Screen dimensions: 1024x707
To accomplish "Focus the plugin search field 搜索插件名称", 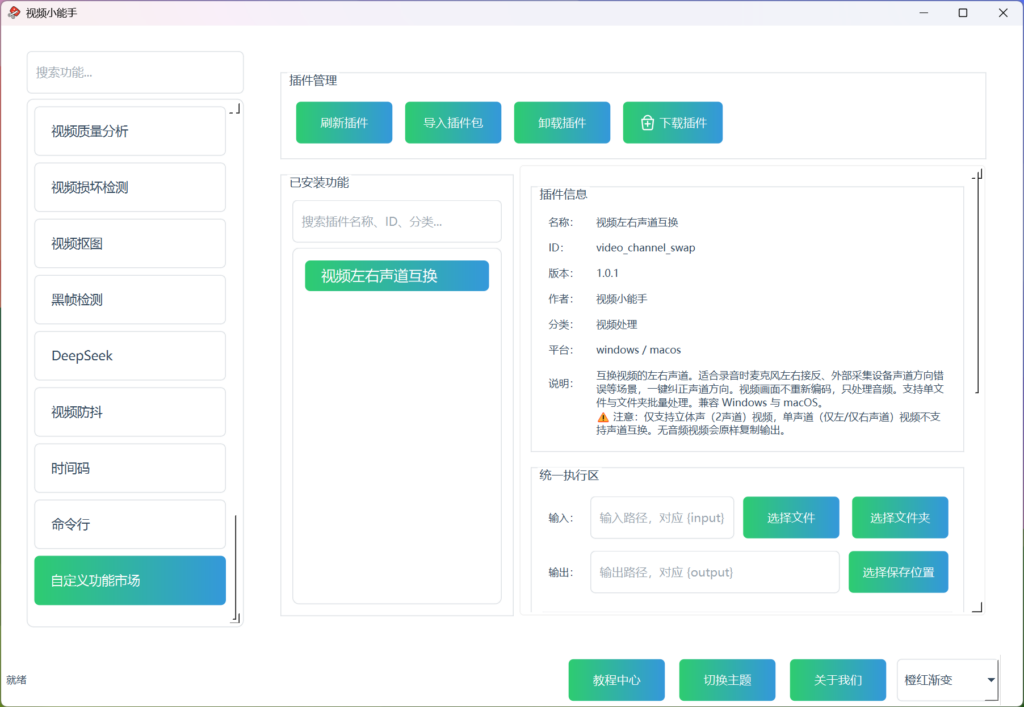I will (x=397, y=221).
